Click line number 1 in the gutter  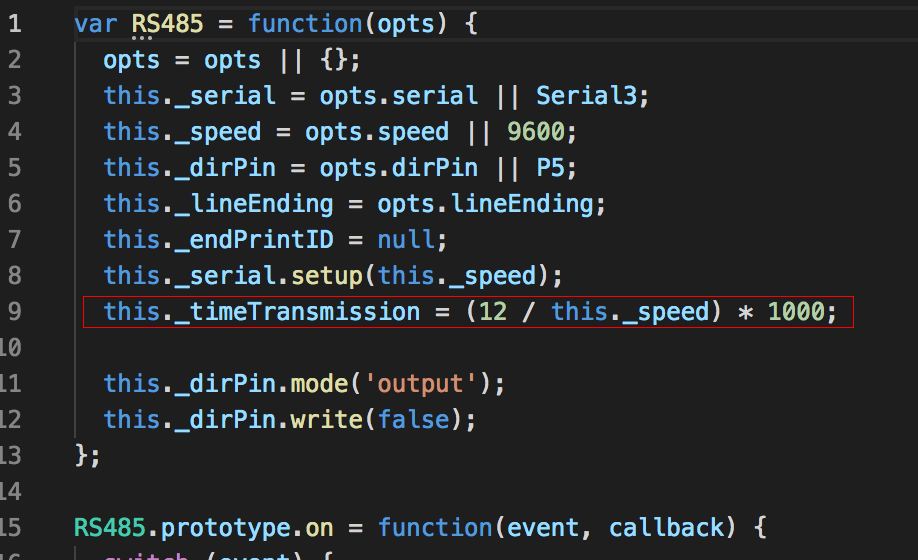click(15, 24)
